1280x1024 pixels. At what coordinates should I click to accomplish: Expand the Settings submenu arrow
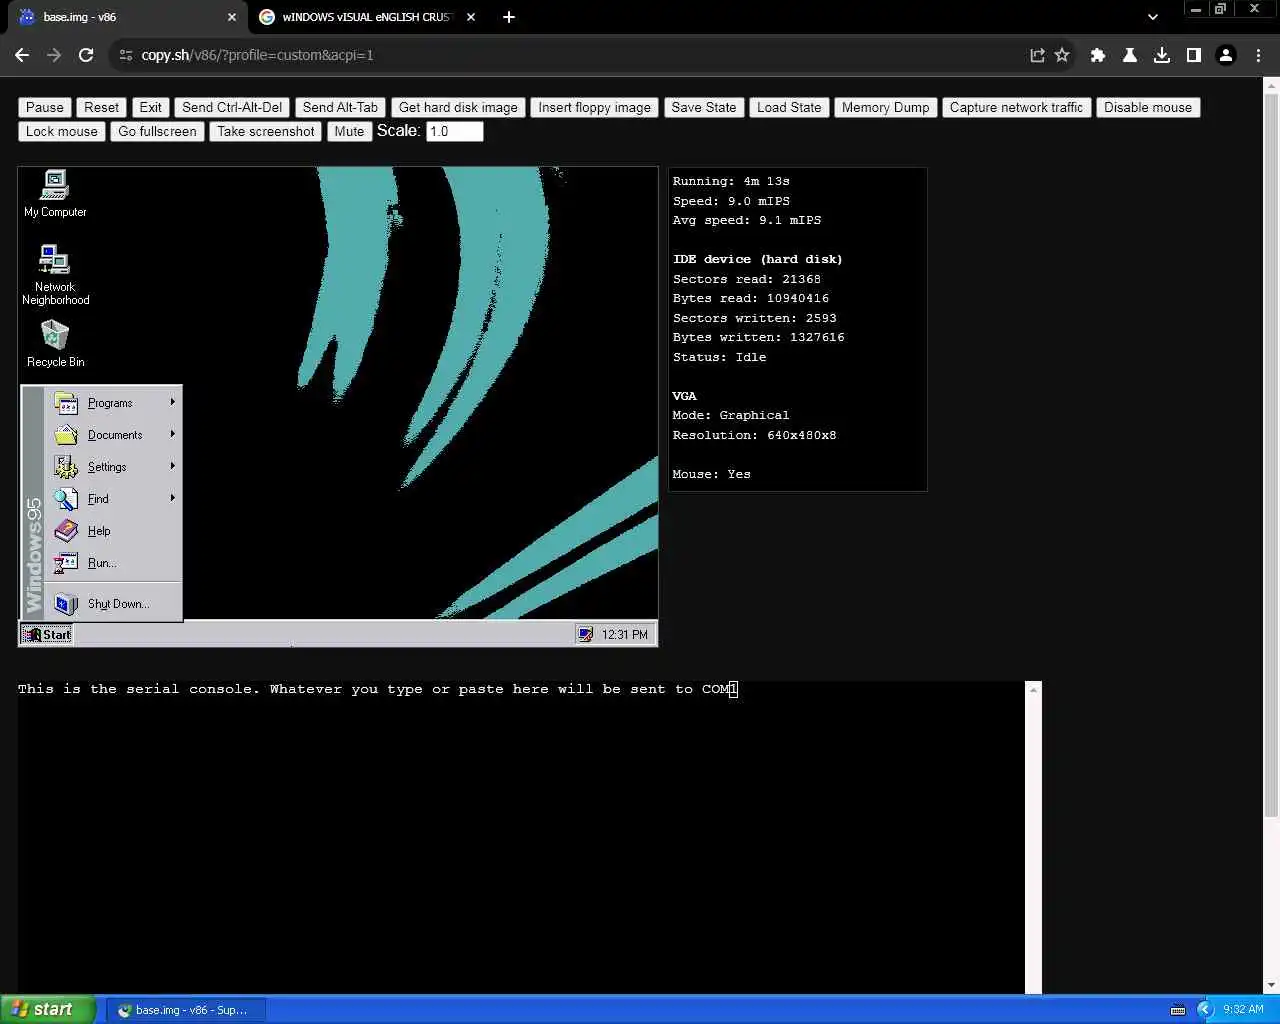tap(173, 466)
